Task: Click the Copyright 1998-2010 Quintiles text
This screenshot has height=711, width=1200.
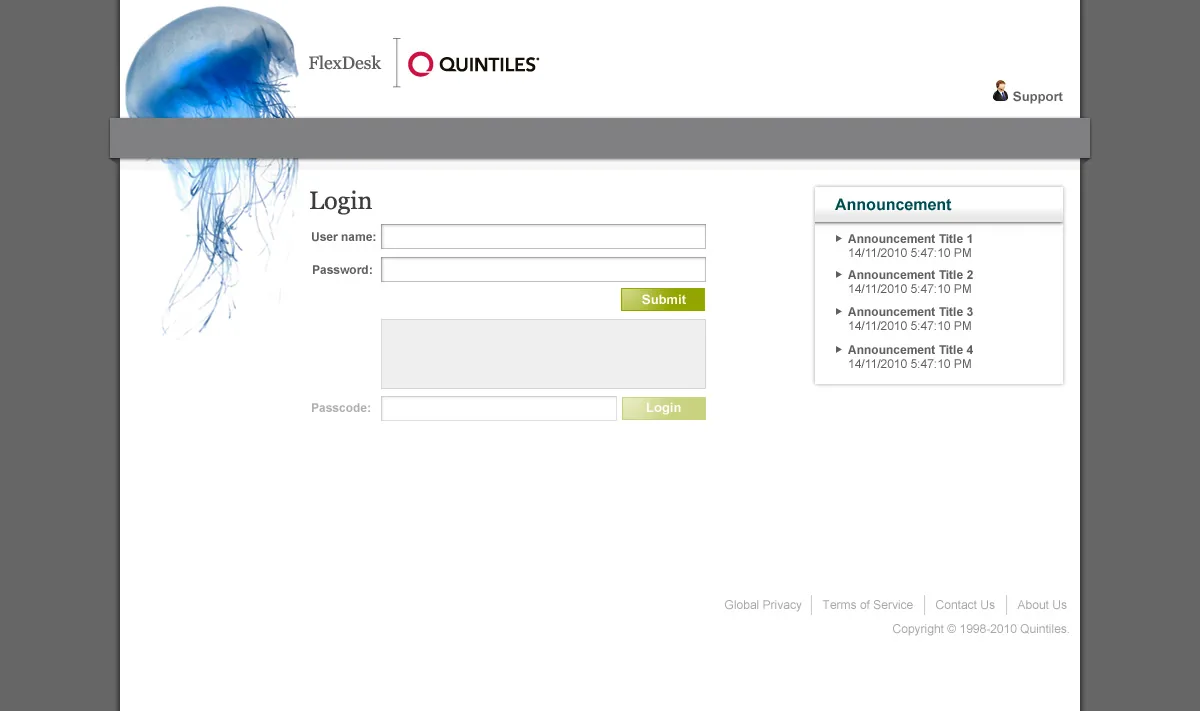Action: tap(981, 629)
